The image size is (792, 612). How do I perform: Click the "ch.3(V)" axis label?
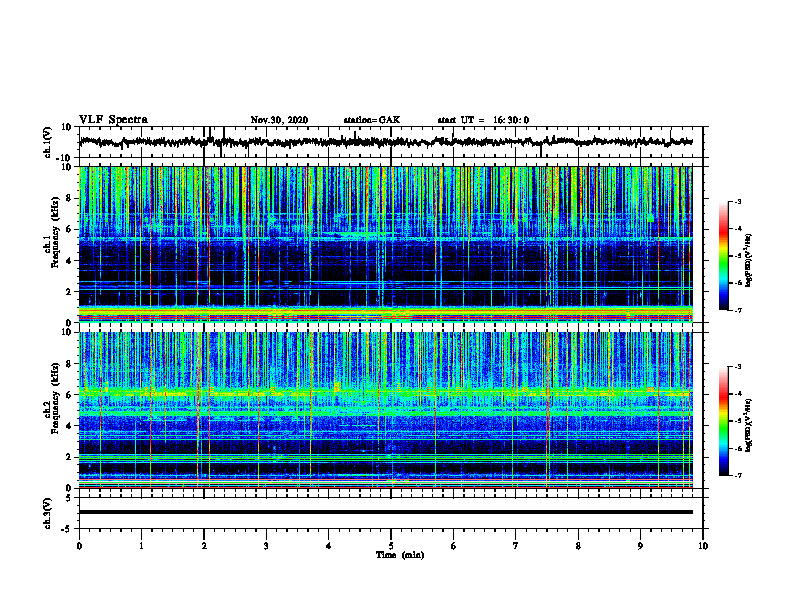48,513
